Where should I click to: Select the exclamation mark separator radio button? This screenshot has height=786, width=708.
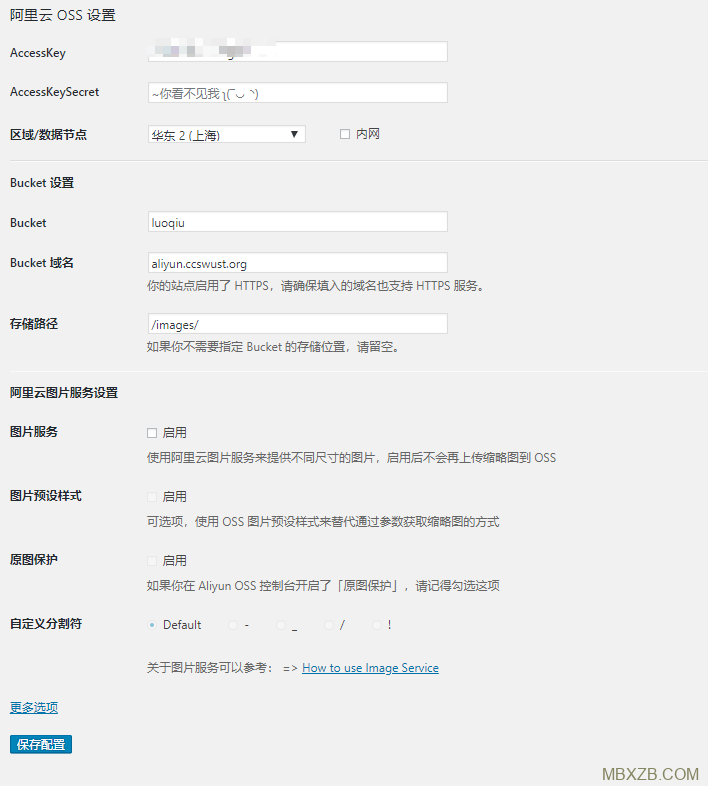coord(377,625)
